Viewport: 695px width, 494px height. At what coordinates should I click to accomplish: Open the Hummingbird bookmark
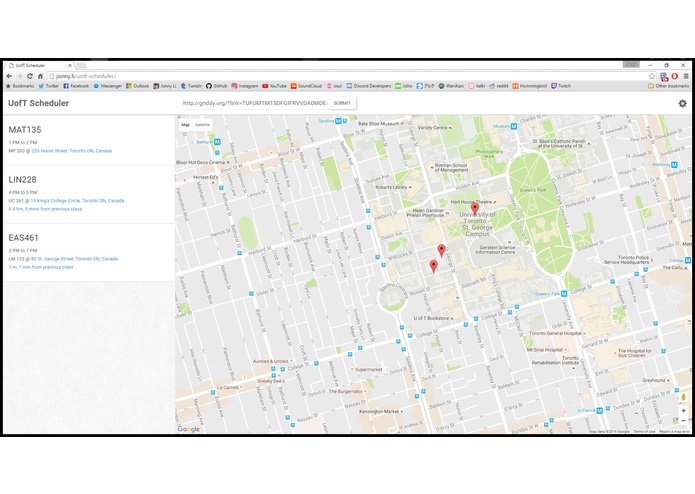tap(530, 86)
